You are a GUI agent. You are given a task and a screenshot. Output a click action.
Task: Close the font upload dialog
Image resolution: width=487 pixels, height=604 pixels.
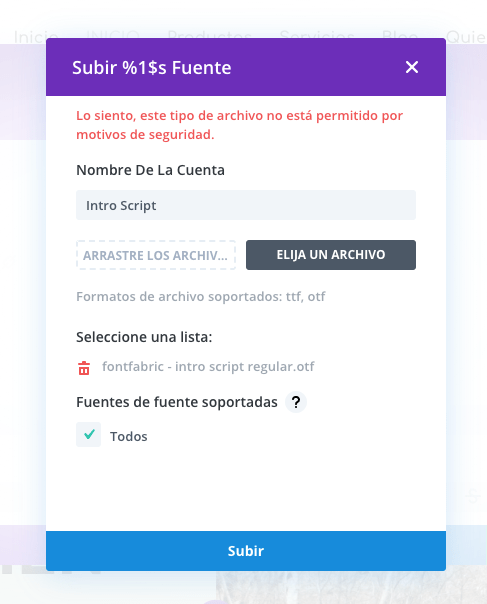click(411, 67)
